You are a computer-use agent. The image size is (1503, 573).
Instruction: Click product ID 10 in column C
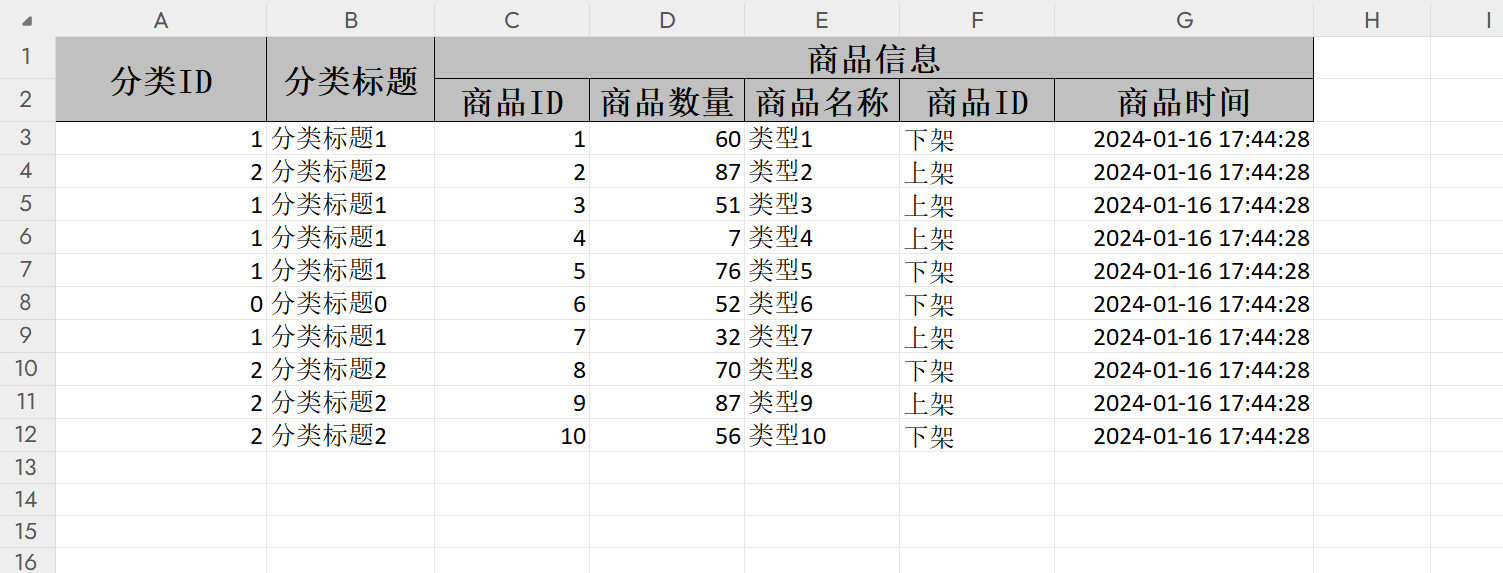point(512,435)
